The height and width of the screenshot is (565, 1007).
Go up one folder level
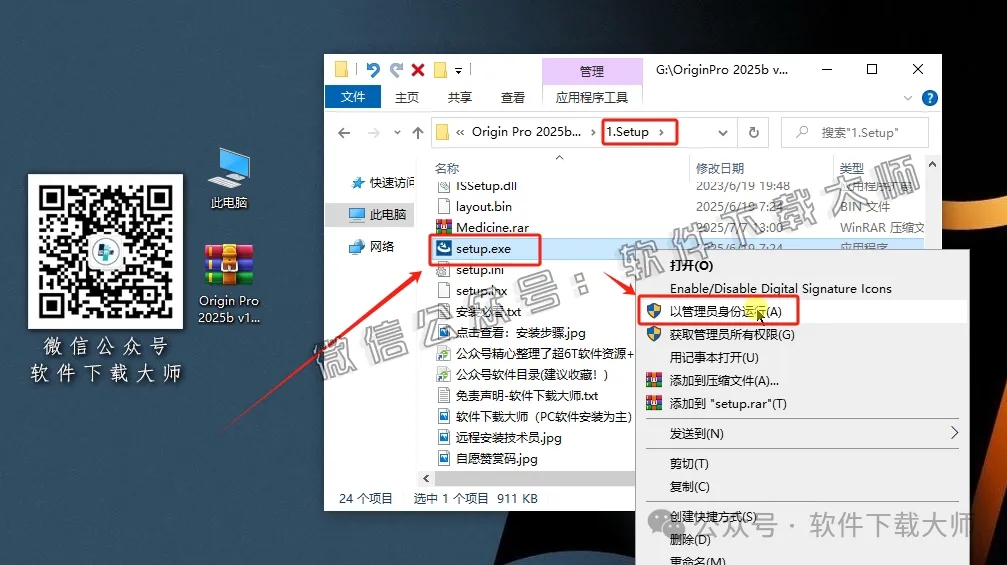click(x=418, y=132)
